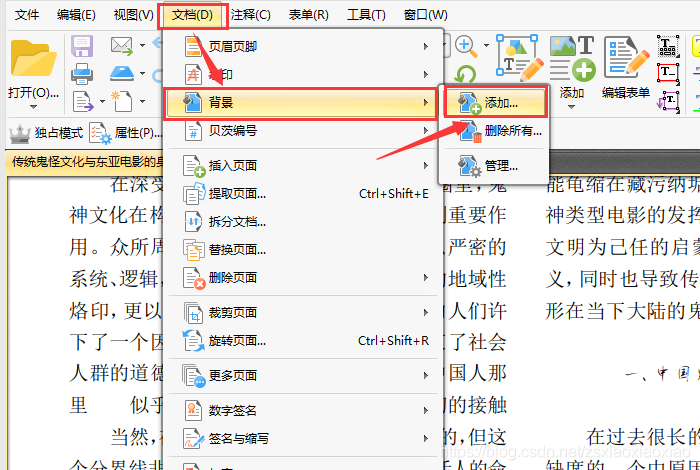
Task: Open the 文件 menu
Action: (x=27, y=15)
